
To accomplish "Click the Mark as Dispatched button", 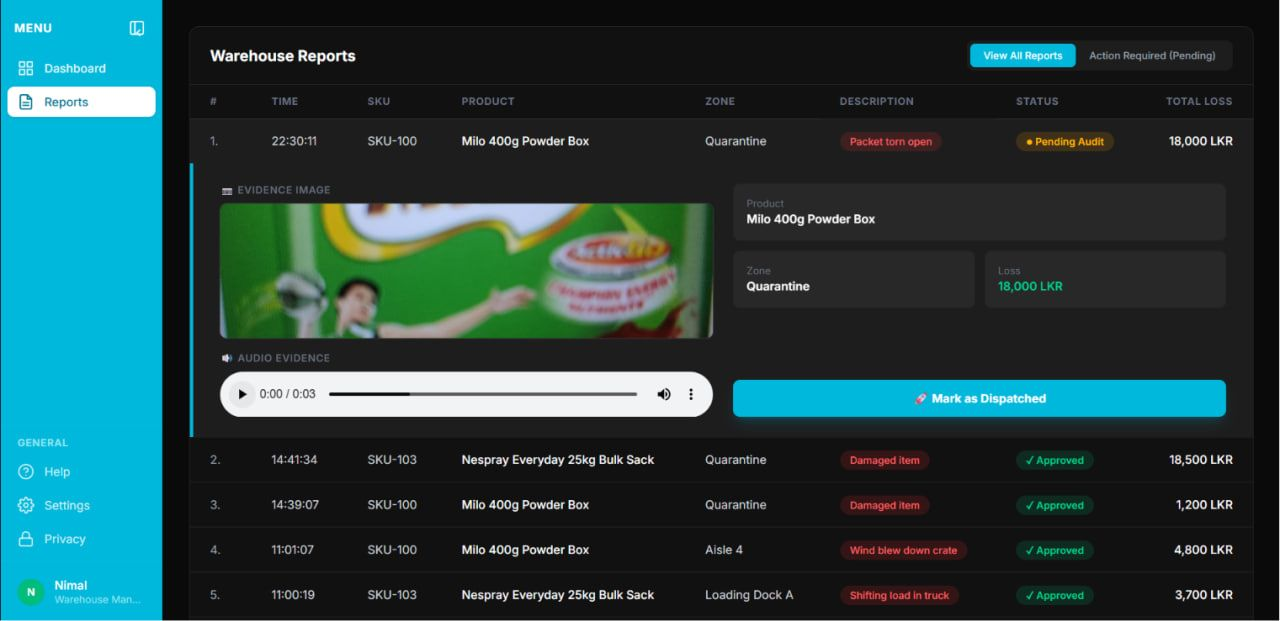I will tap(979, 398).
